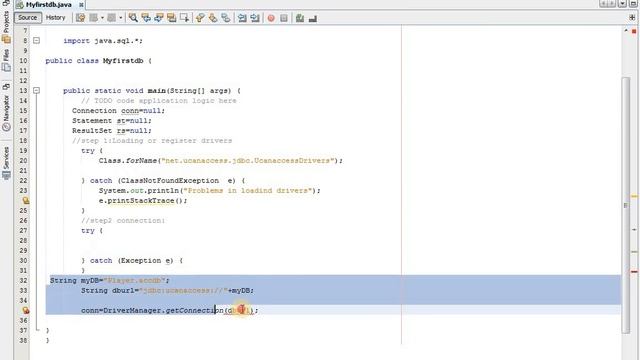The image size is (640, 360).
Task: Click 'String myDB=' line 32
Action: pos(109,281)
